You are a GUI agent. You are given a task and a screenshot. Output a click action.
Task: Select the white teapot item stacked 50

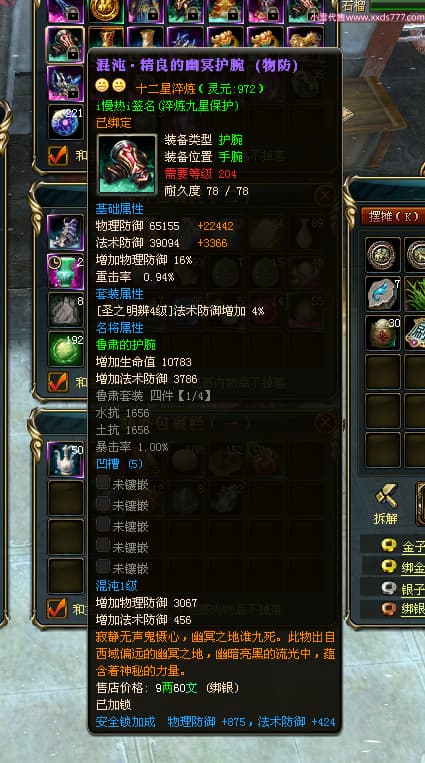point(66,460)
